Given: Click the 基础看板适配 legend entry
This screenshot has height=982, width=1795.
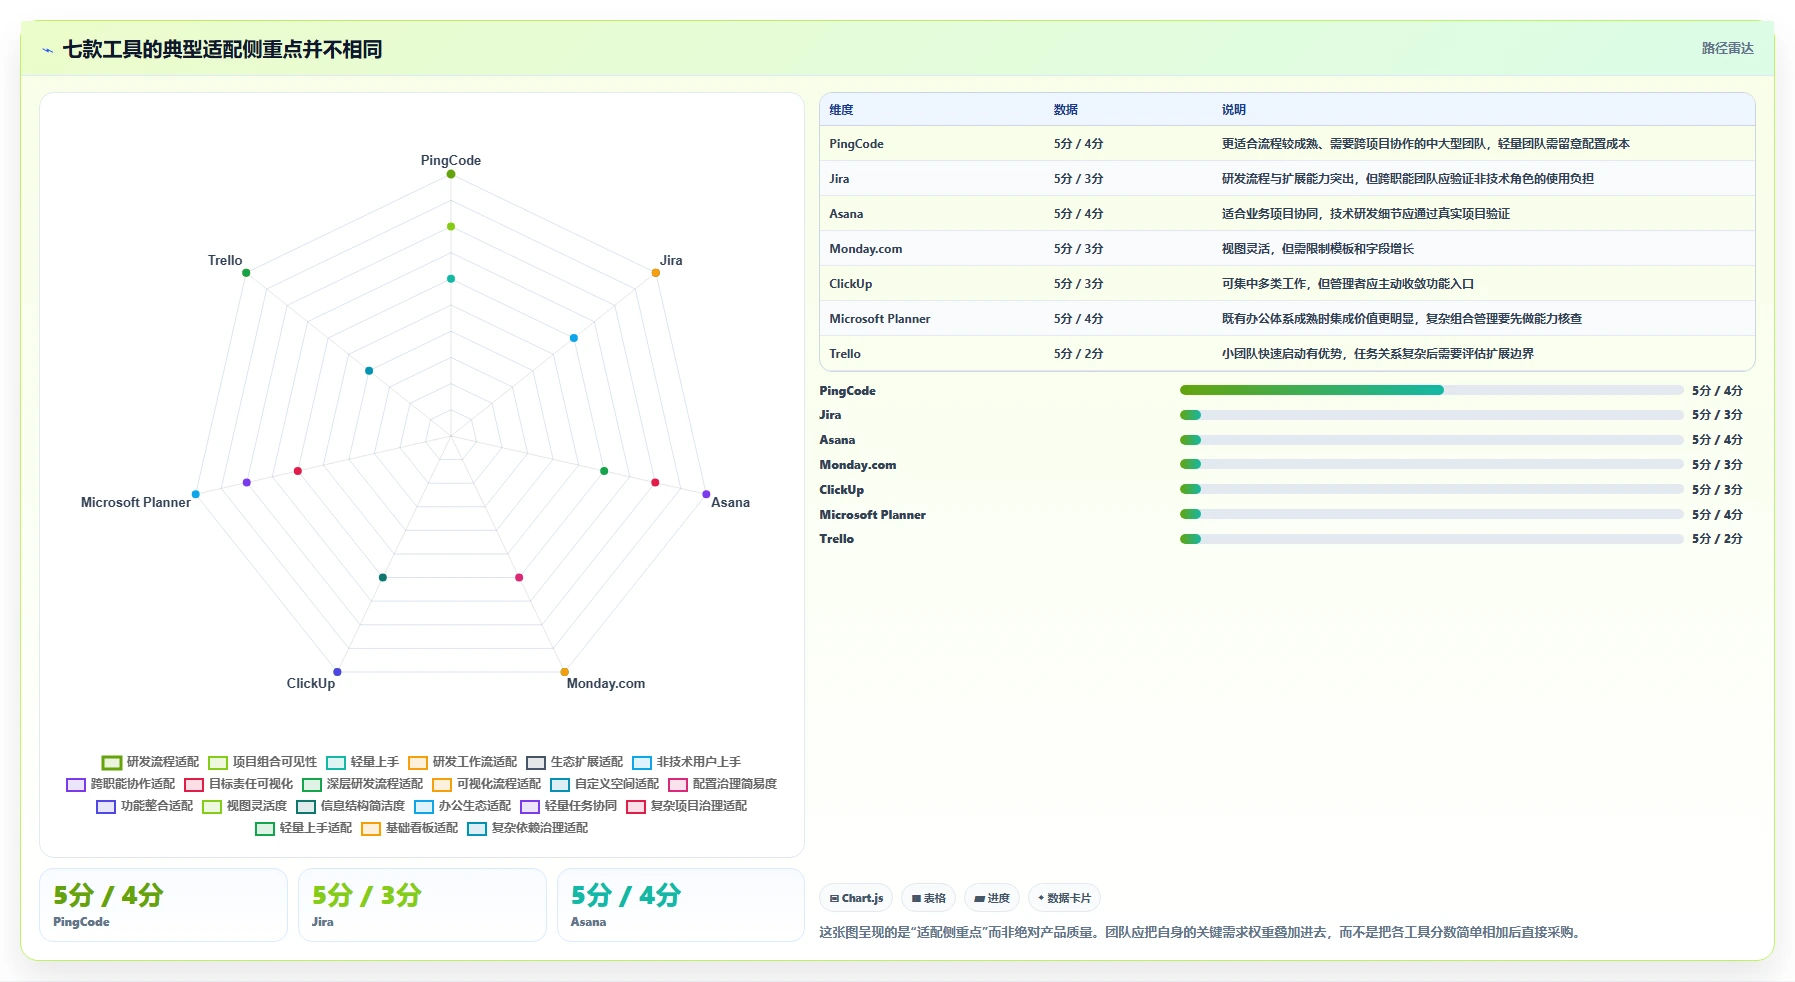Looking at the screenshot, I should (x=410, y=828).
